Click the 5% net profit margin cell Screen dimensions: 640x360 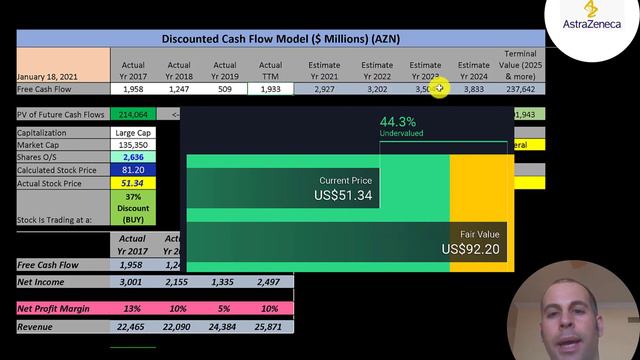click(x=224, y=309)
